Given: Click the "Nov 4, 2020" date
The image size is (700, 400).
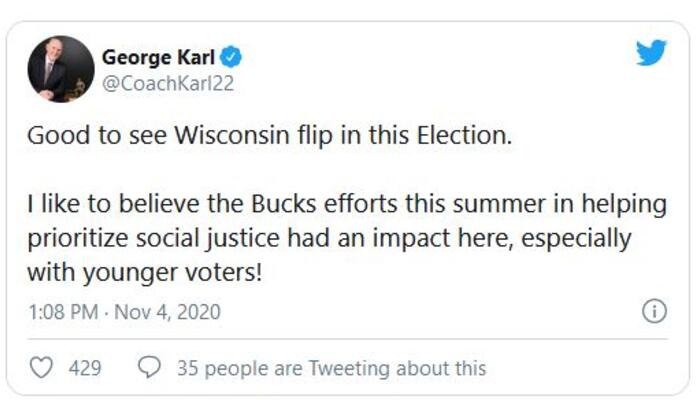Looking at the screenshot, I should (166, 313).
